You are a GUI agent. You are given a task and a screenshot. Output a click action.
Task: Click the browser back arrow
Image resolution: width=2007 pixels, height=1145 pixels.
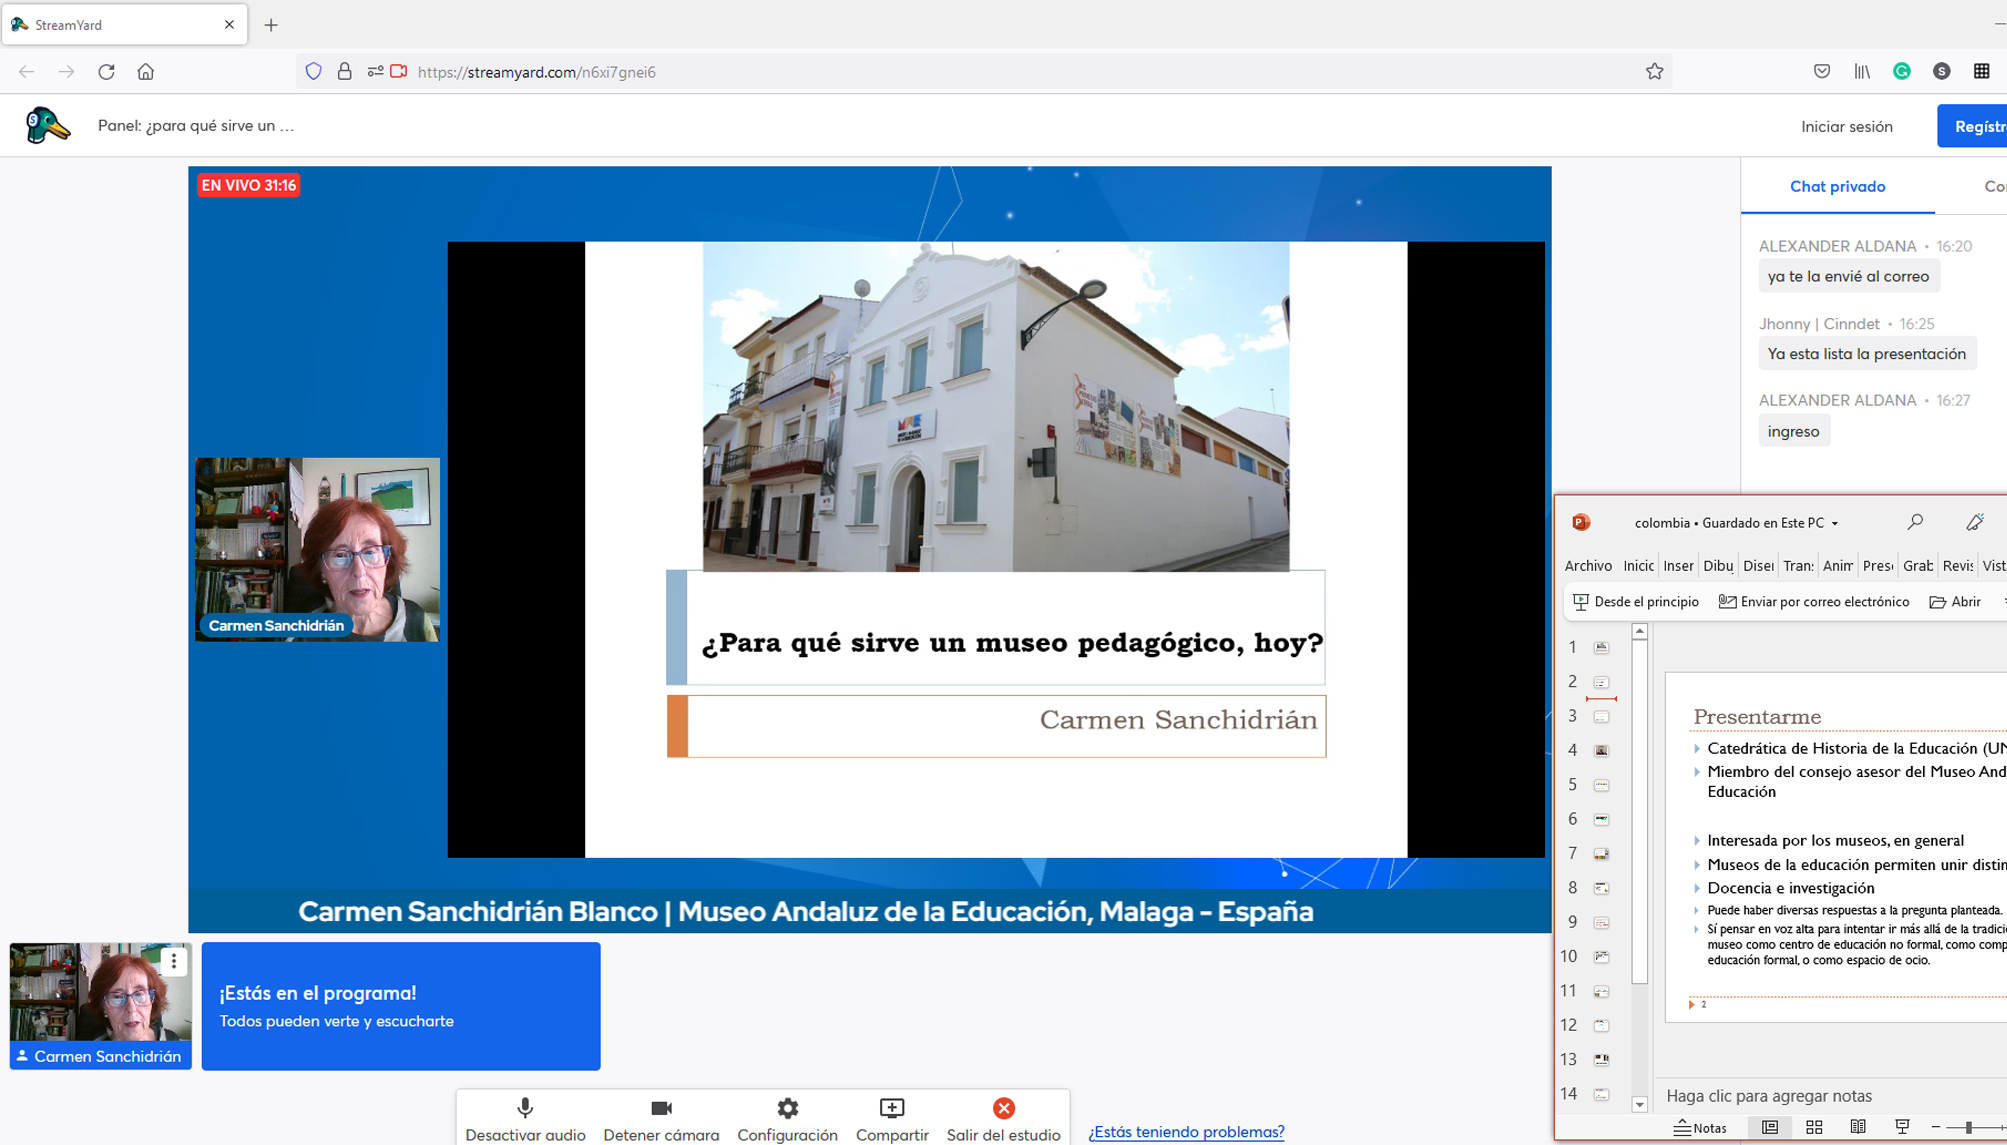(27, 71)
